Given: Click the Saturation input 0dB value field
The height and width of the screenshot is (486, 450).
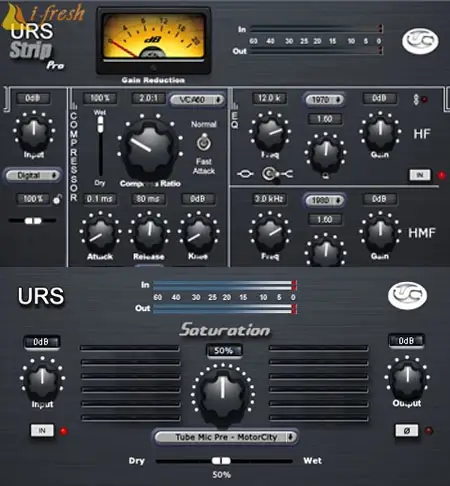Looking at the screenshot, I should pos(42,342).
